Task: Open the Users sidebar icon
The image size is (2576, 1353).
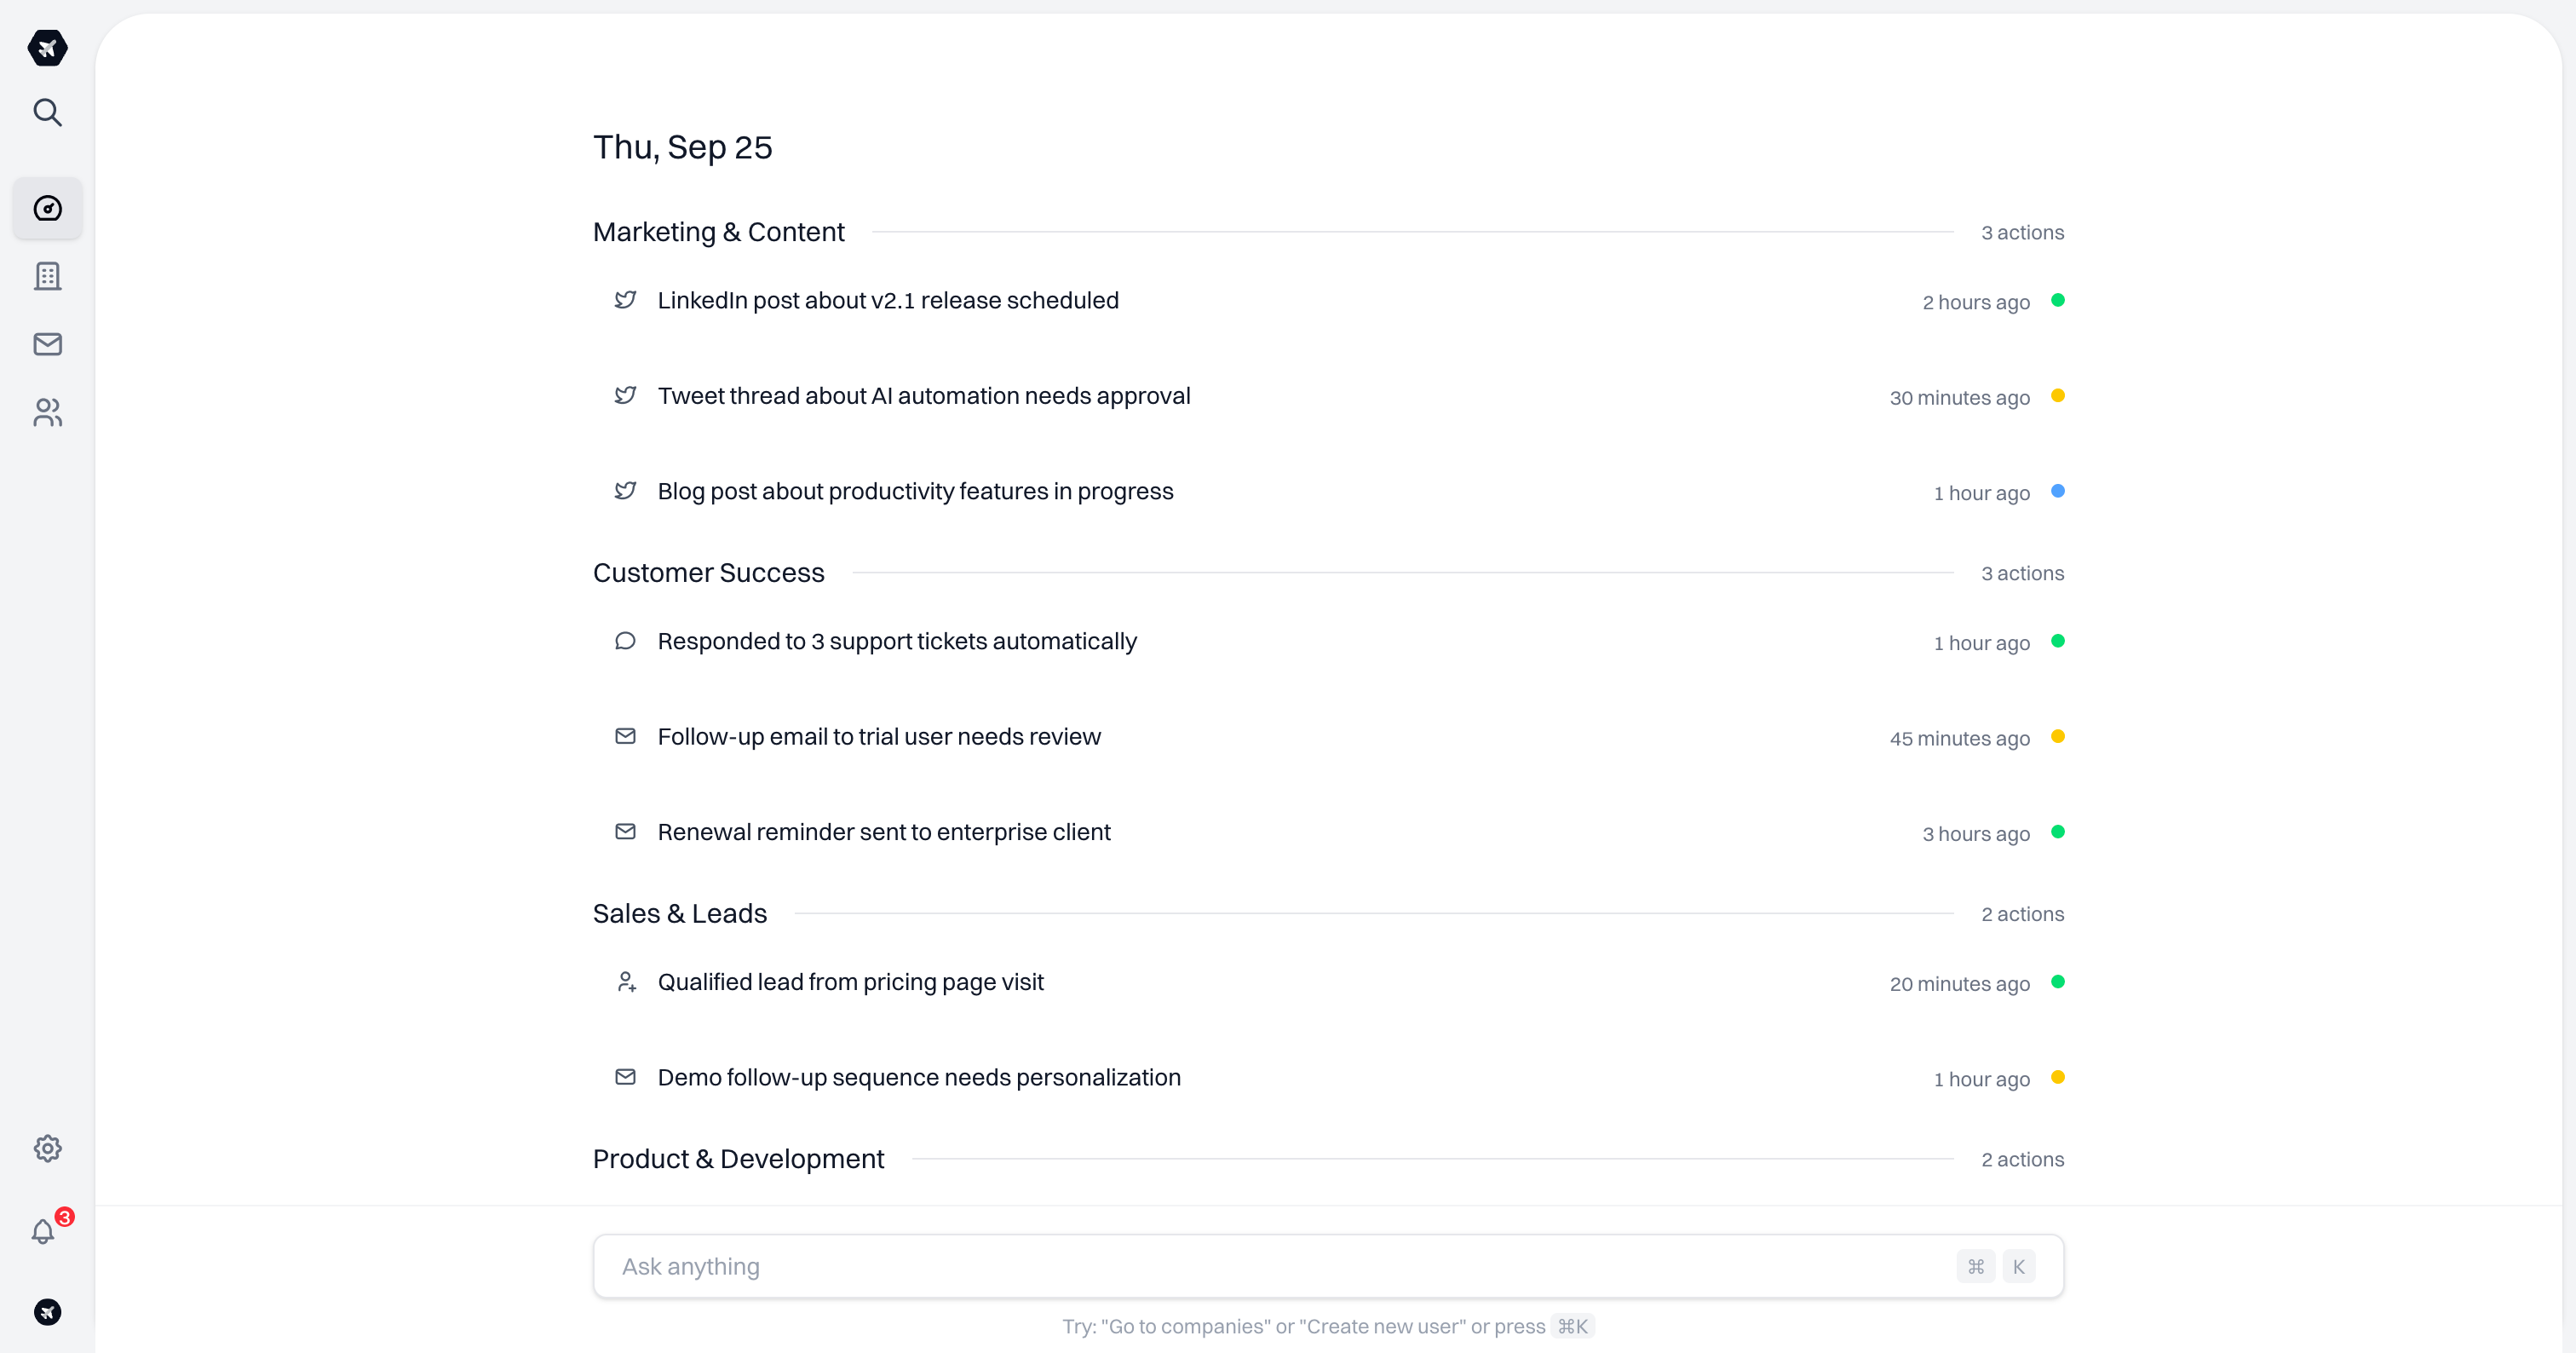Action: tap(47, 412)
